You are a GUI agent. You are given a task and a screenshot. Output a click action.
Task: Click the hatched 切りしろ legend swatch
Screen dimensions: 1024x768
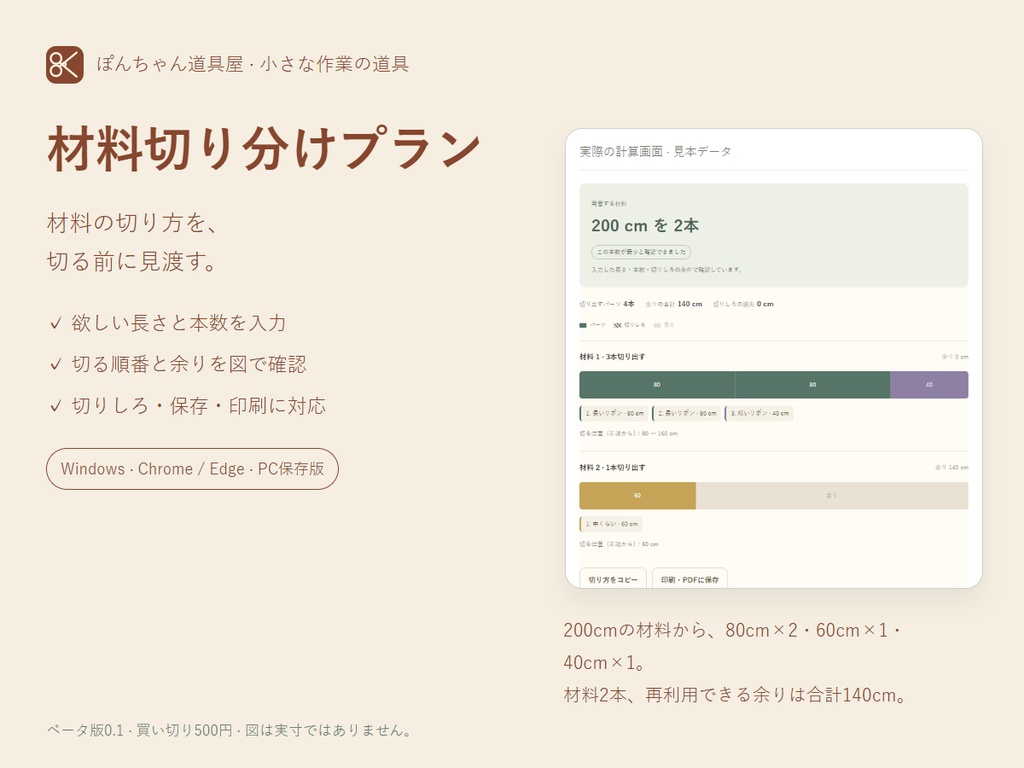coord(617,325)
